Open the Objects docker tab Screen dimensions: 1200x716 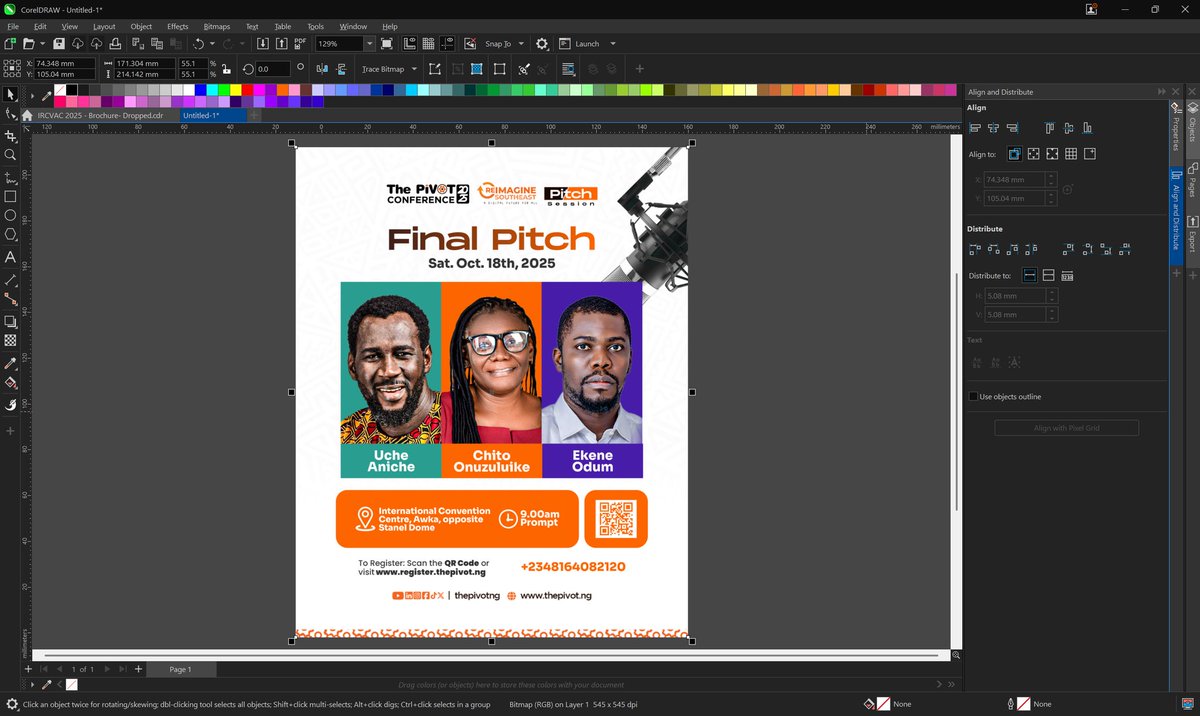(x=1193, y=123)
